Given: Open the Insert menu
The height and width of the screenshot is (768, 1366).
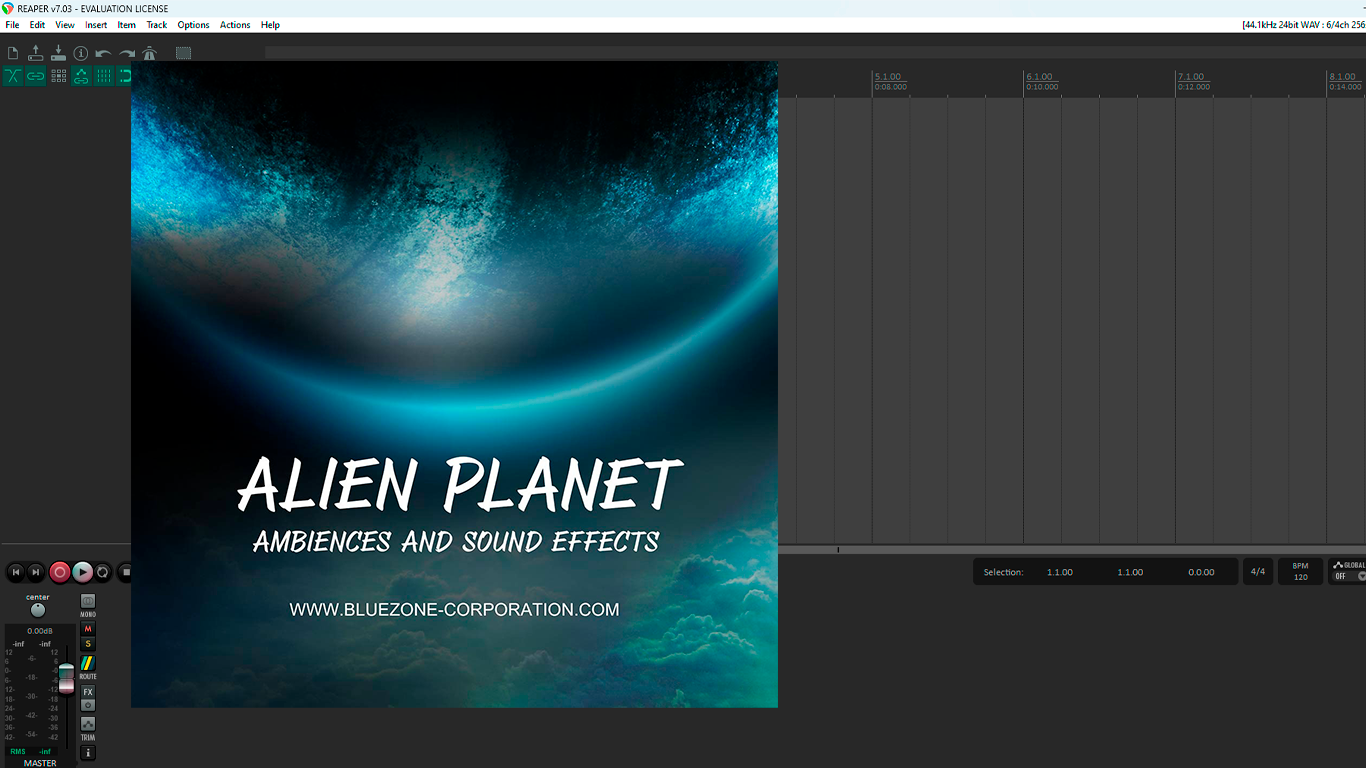Looking at the screenshot, I should pos(96,25).
